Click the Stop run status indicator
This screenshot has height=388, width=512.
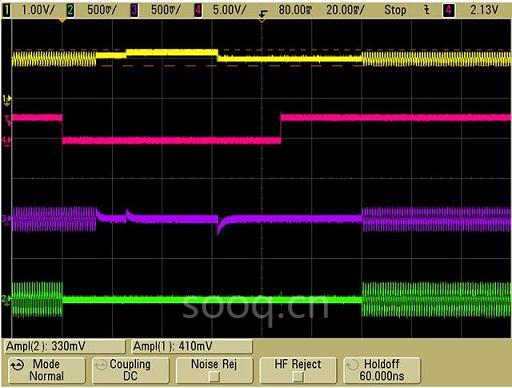395,10
